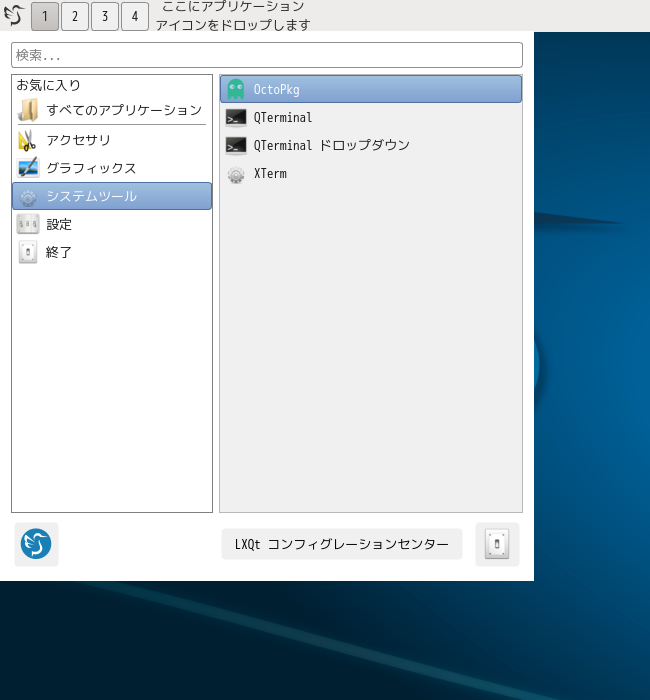The width and height of the screenshot is (650, 700).
Task: Switch to desktop 3
Action: (105, 17)
